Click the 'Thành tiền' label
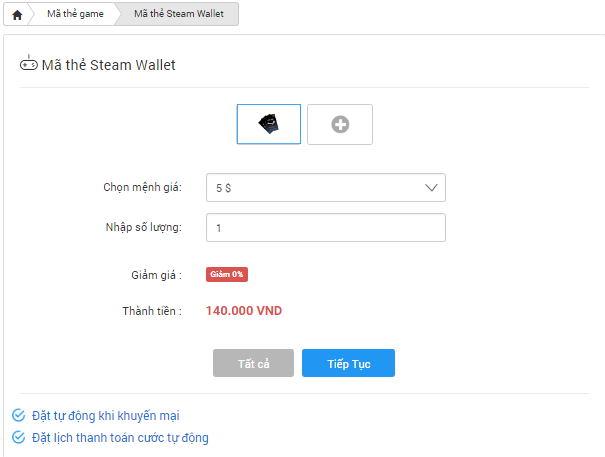The image size is (605, 457). [x=152, y=311]
